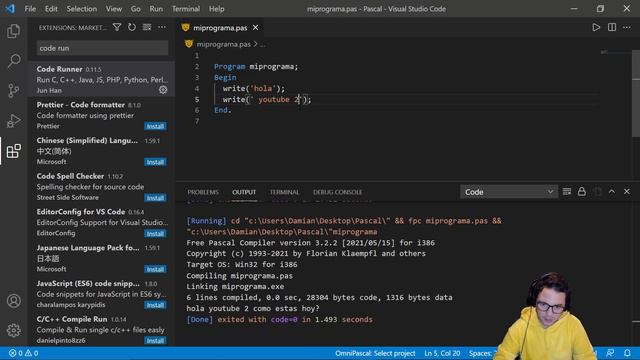
Task: Open the Help menu
Action: click(216, 9)
